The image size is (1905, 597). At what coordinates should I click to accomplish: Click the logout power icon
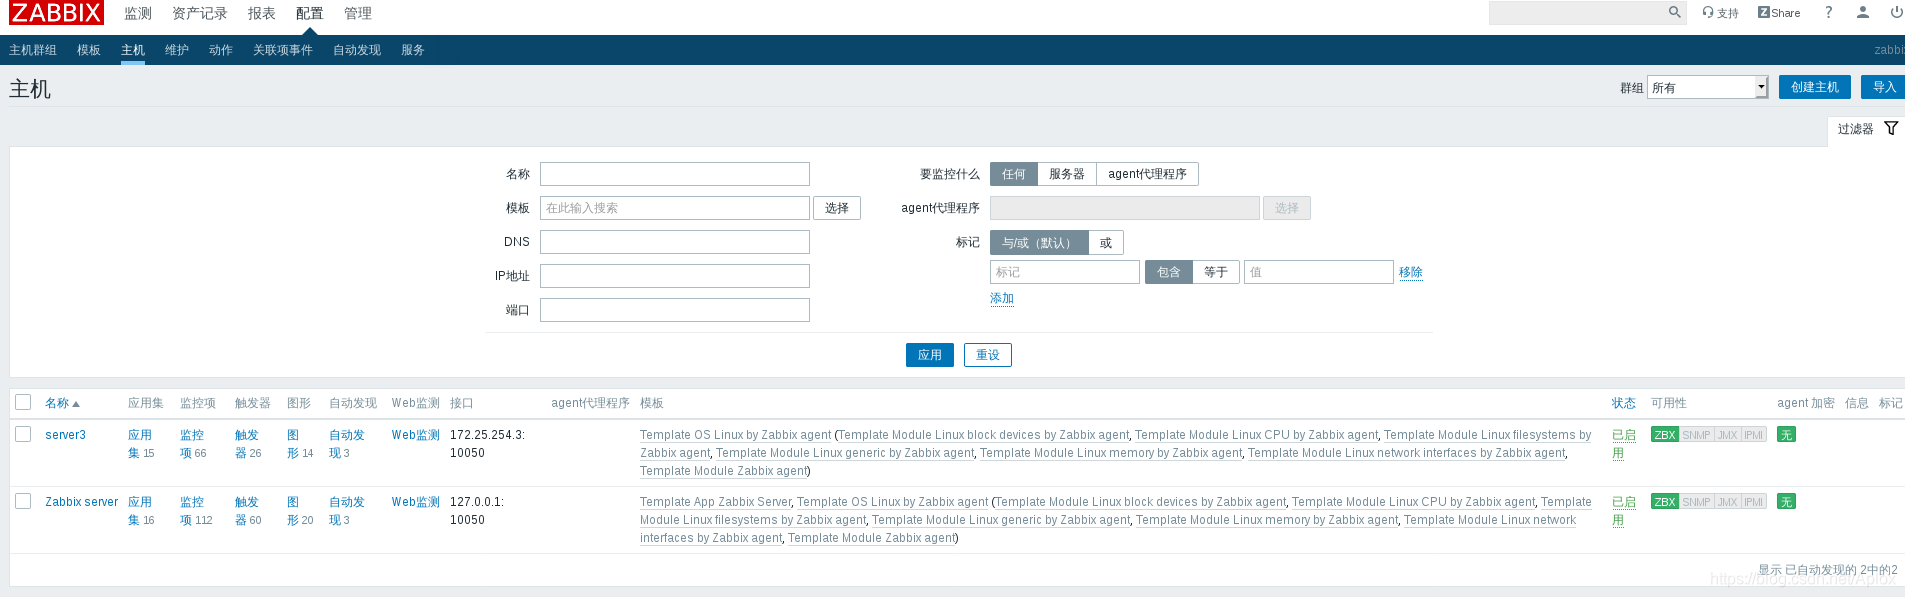1896,13
